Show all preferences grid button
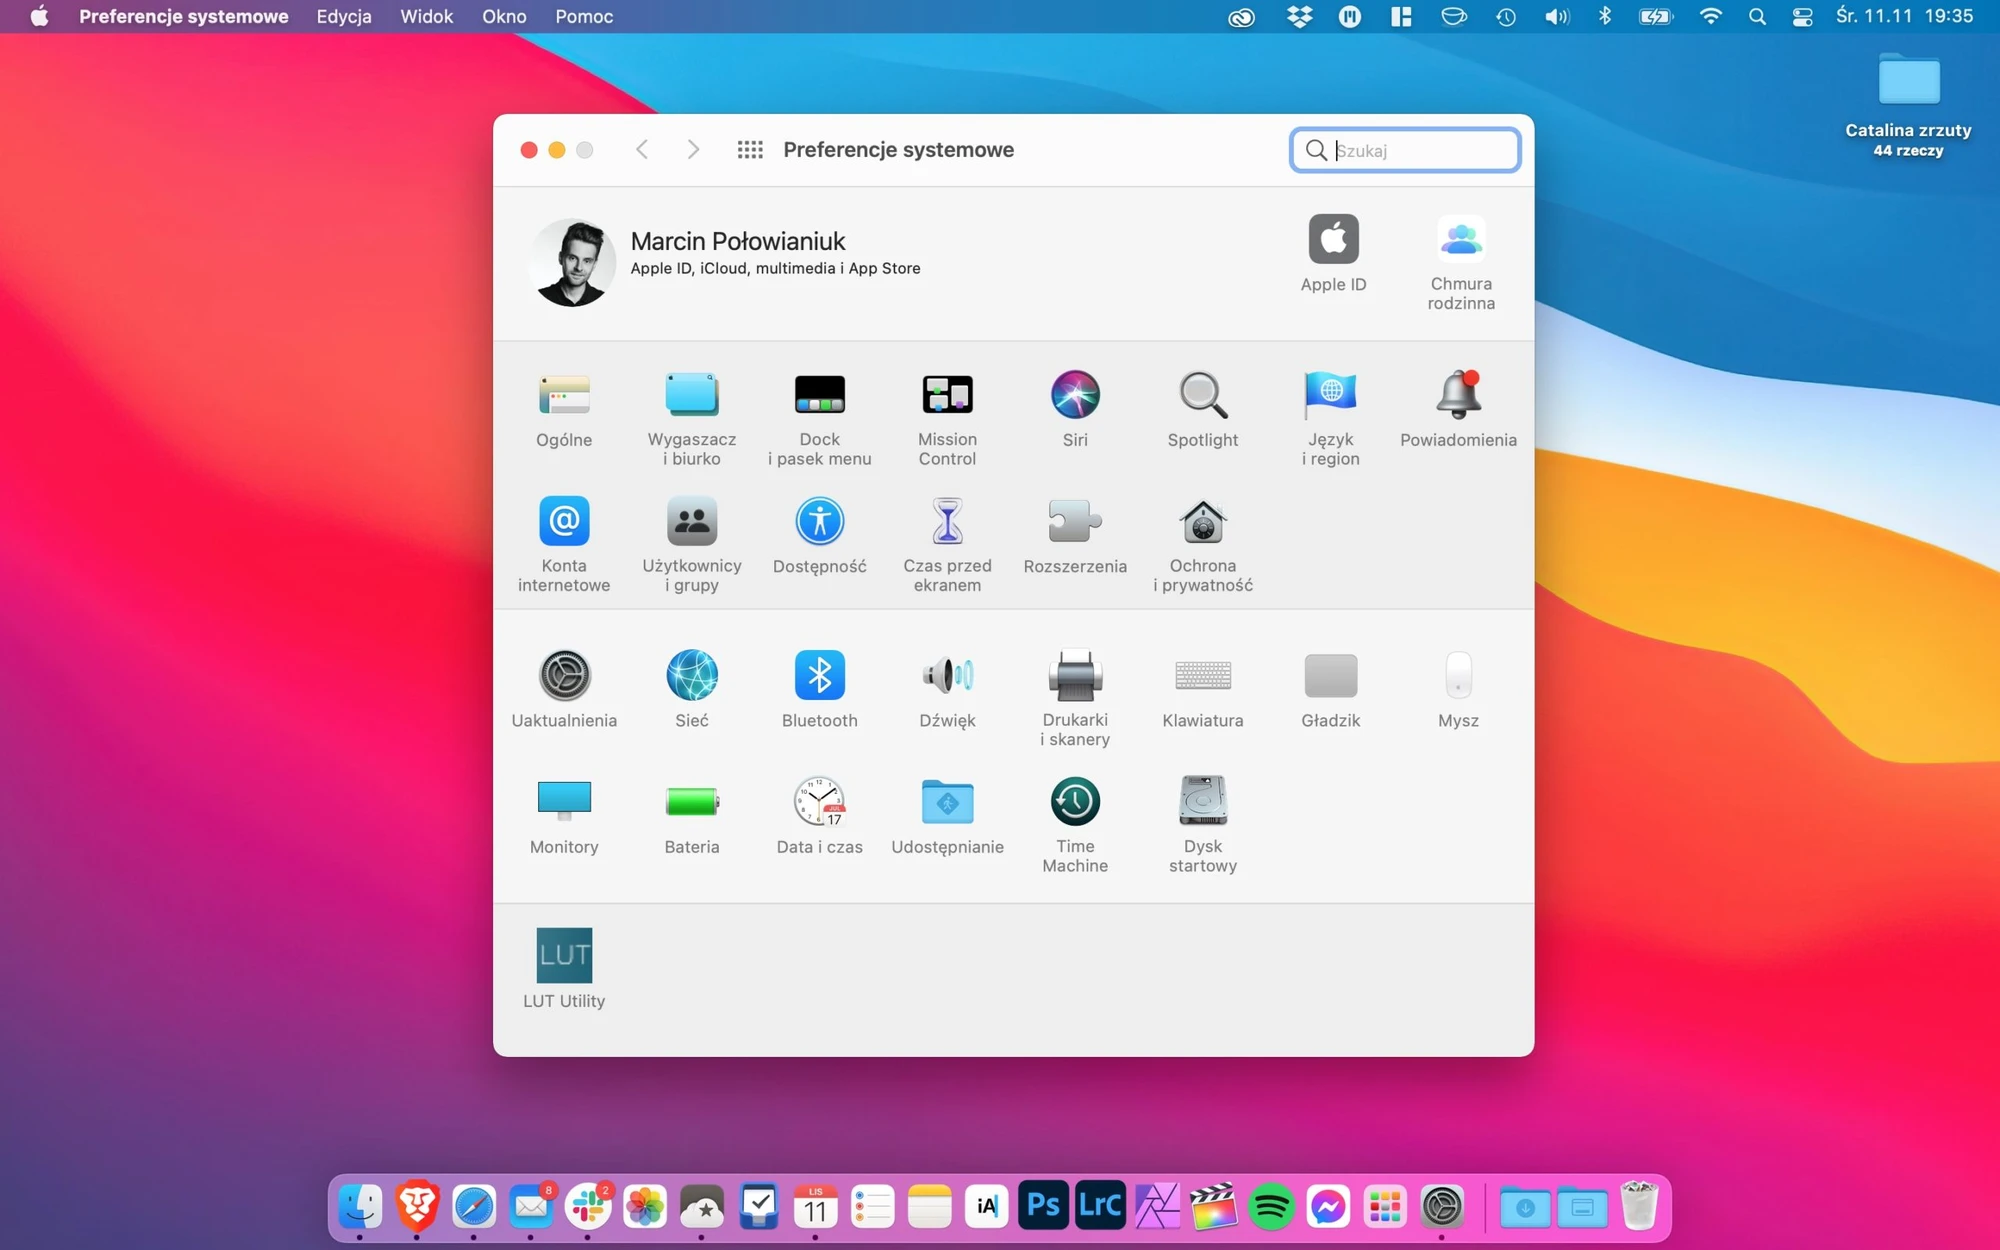Screen dimensions: 2000x1250 750,150
